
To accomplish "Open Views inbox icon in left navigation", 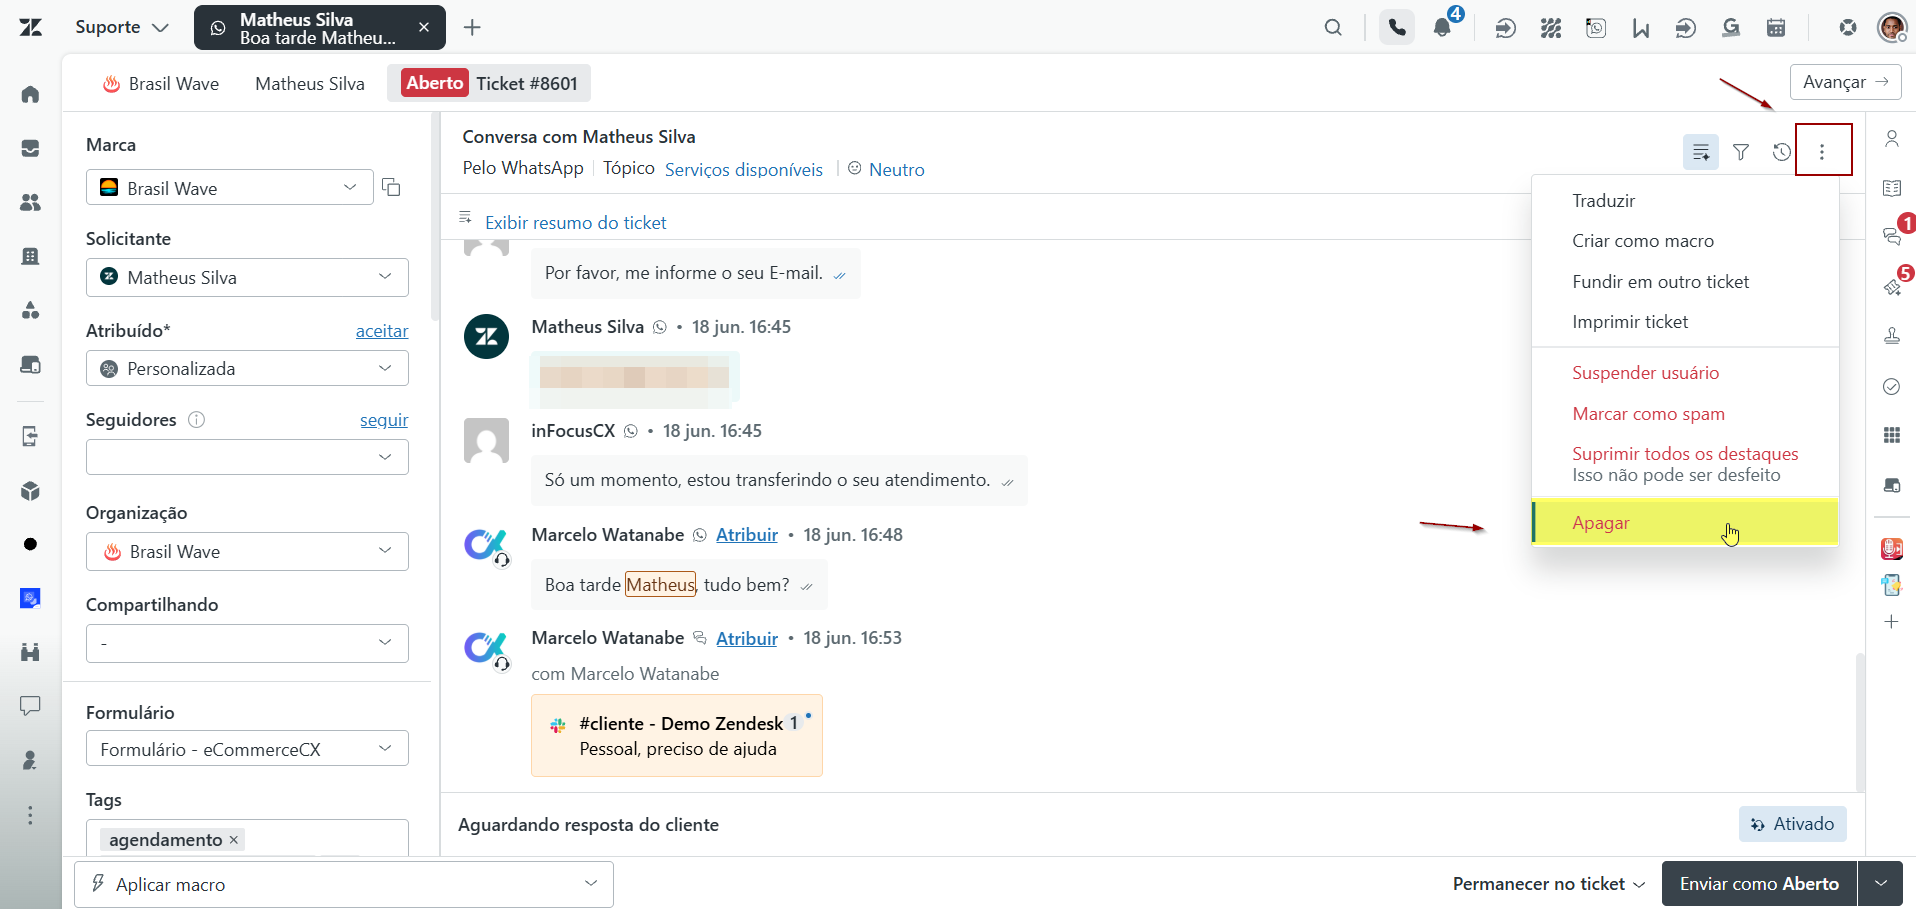I will 30,148.
